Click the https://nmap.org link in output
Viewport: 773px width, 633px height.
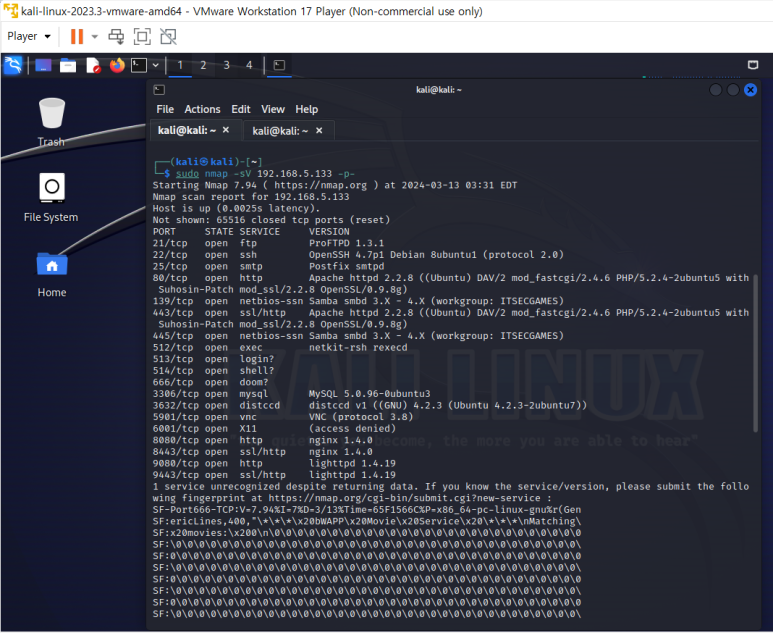320,185
